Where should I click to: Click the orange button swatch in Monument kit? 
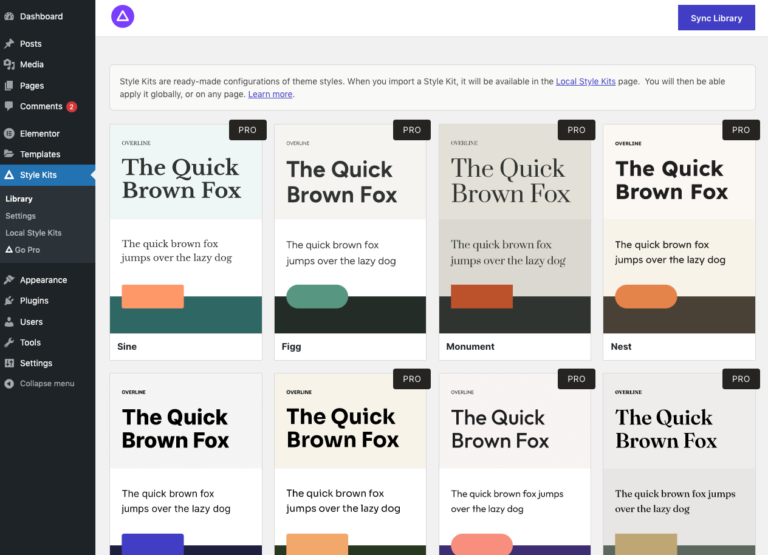pos(481,296)
